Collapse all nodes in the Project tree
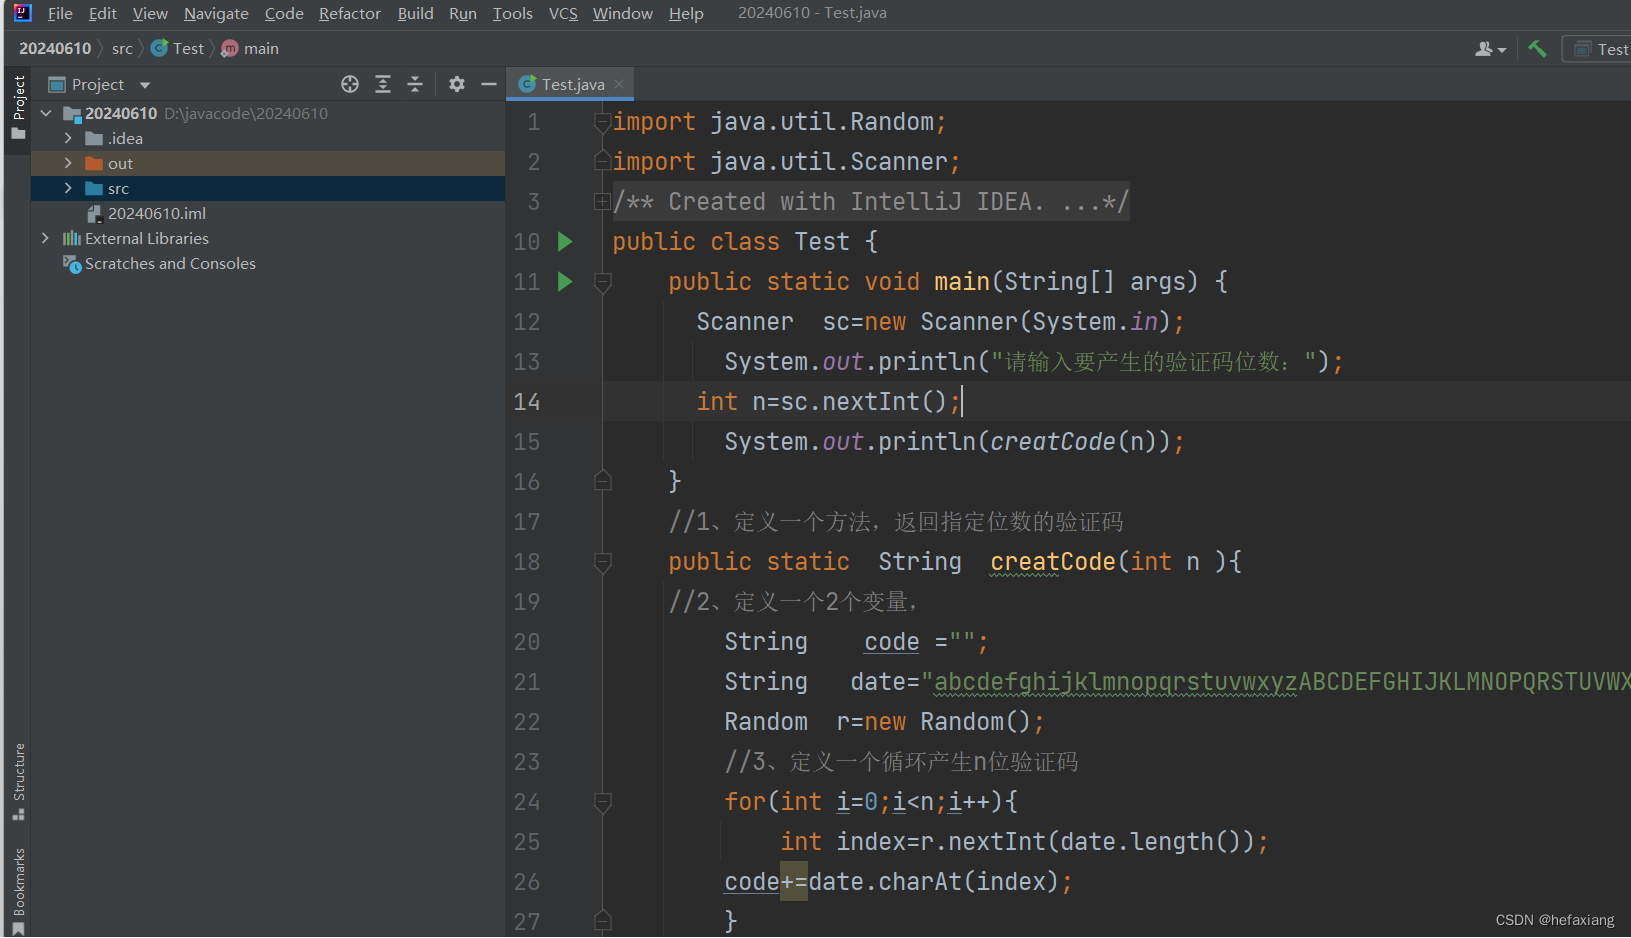 (415, 84)
